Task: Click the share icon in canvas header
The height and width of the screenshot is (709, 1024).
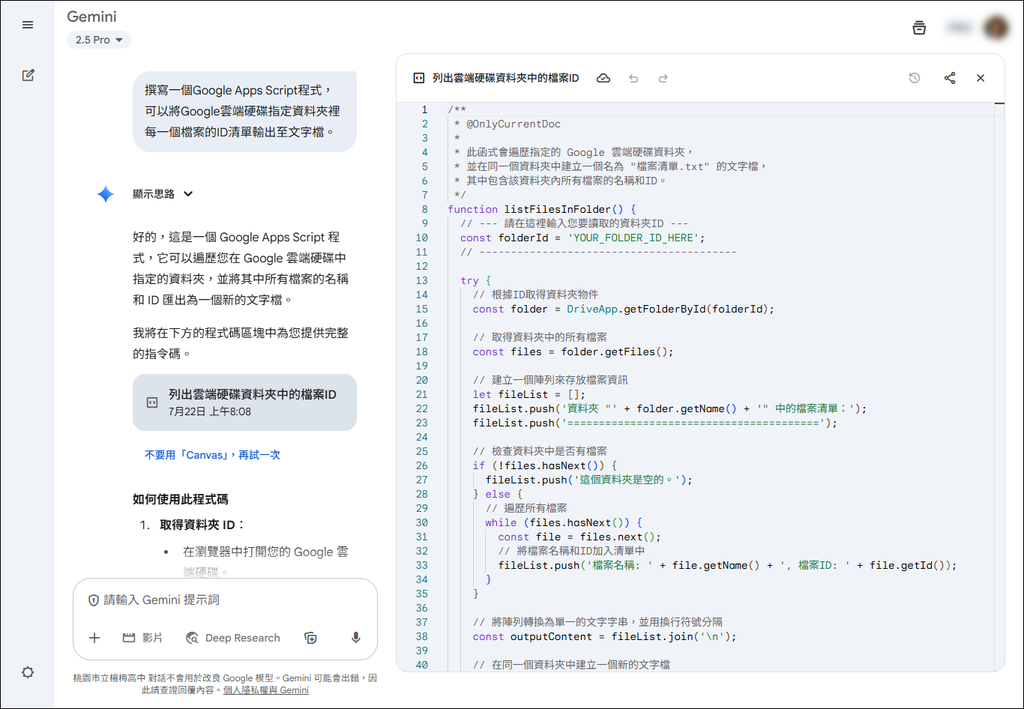Action: pyautogui.click(x=950, y=78)
